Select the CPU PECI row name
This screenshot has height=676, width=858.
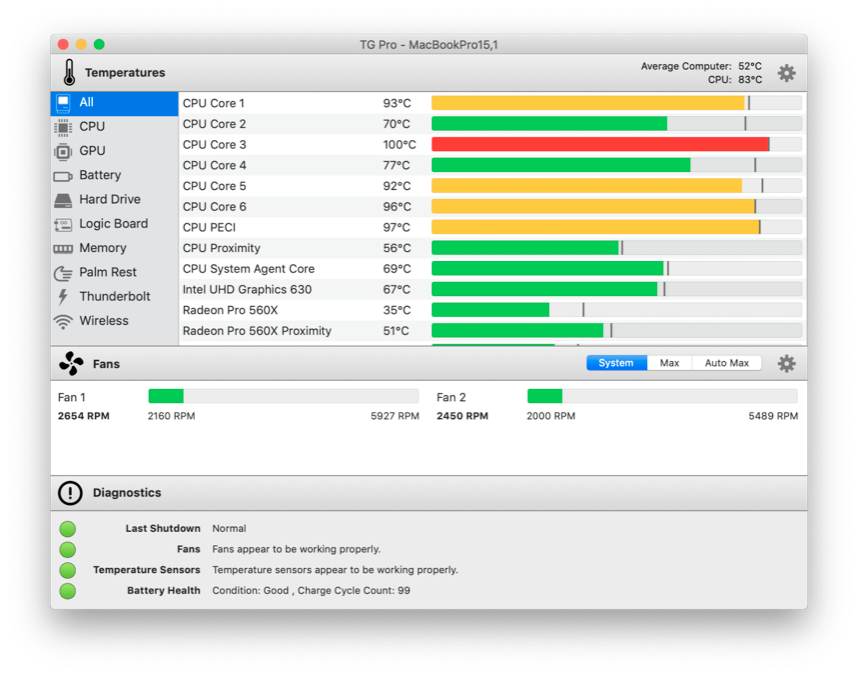[209, 227]
